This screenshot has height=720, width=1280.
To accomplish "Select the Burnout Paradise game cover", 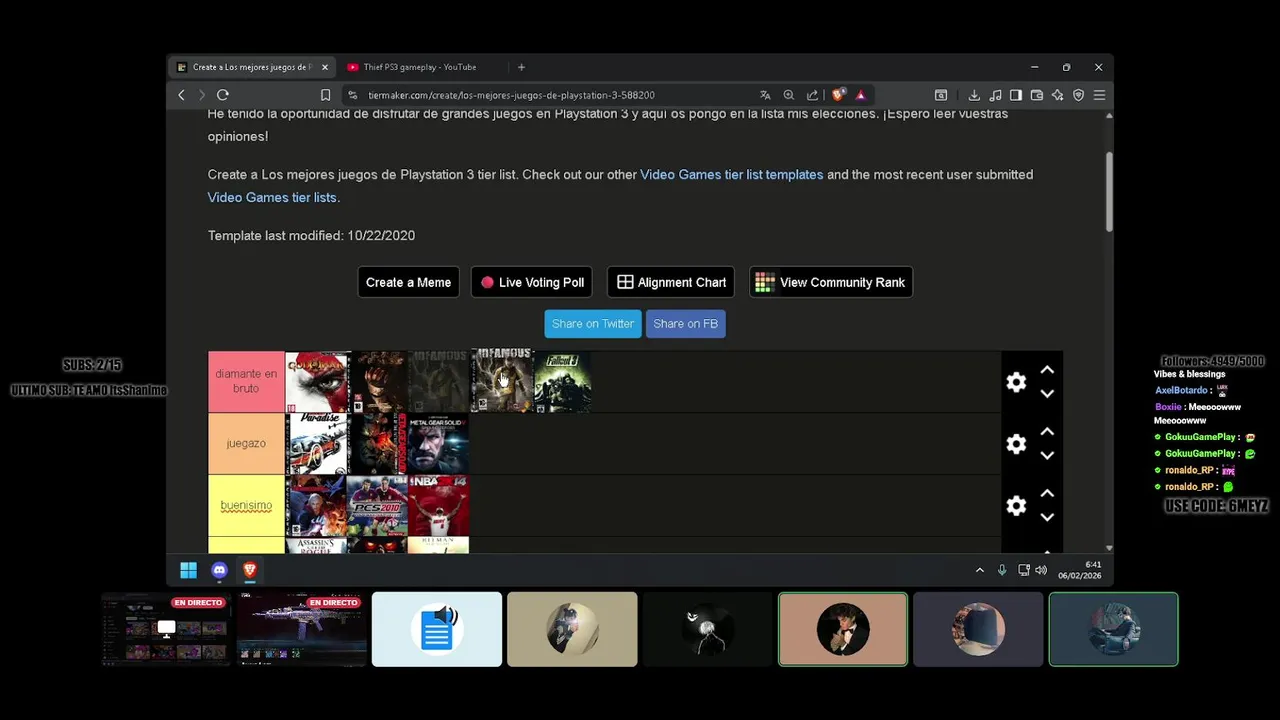I will [x=316, y=443].
